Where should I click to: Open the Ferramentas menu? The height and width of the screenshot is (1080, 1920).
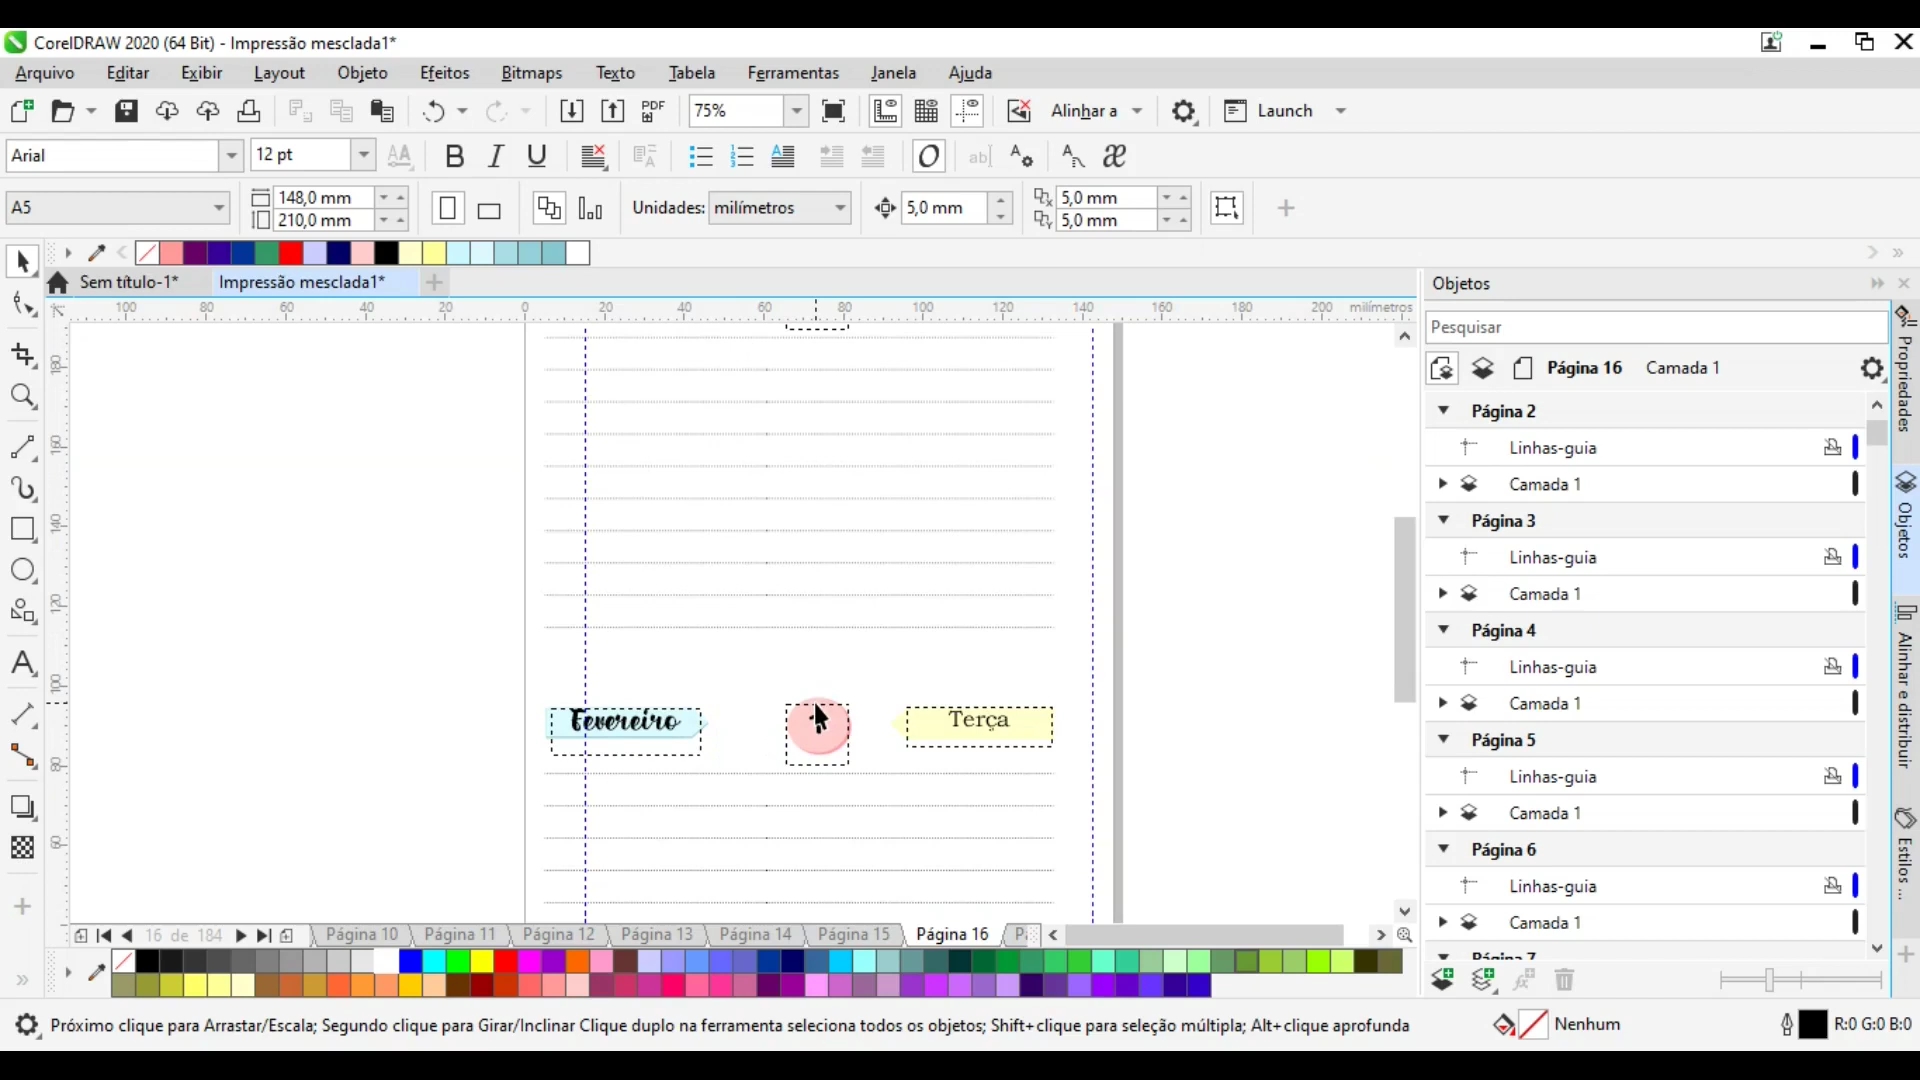click(793, 73)
